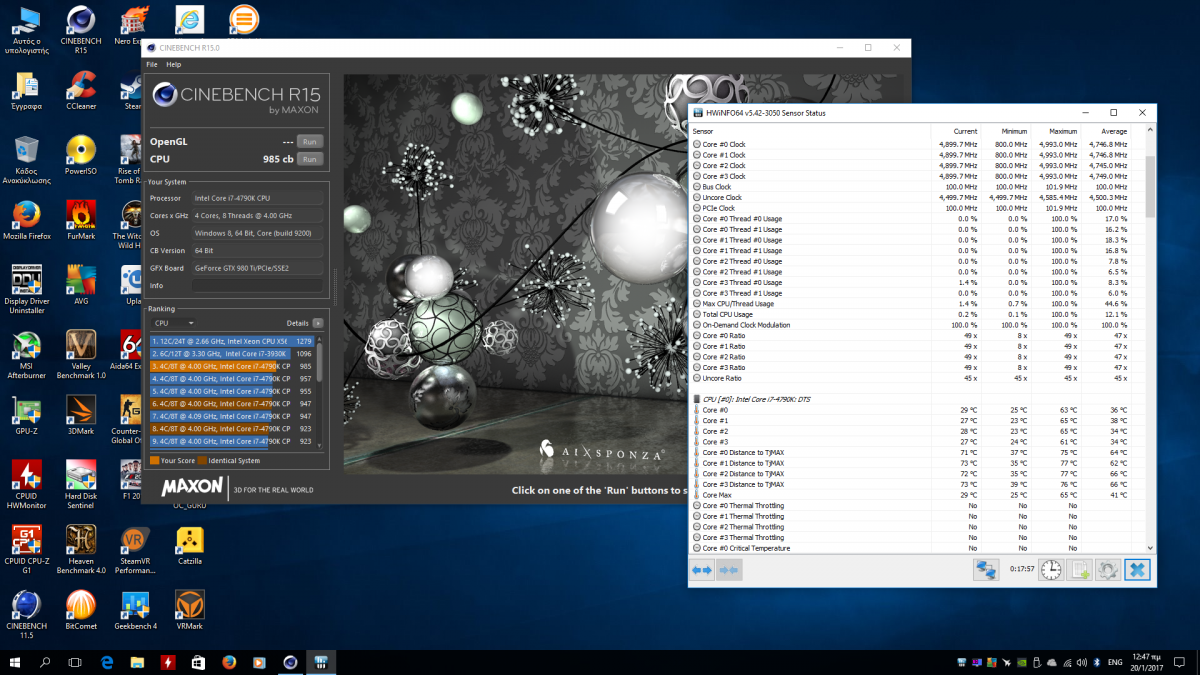This screenshot has height=675, width=1200.
Task: Open the CINEBENCH 11.5 desktop shortcut
Action: (27, 614)
